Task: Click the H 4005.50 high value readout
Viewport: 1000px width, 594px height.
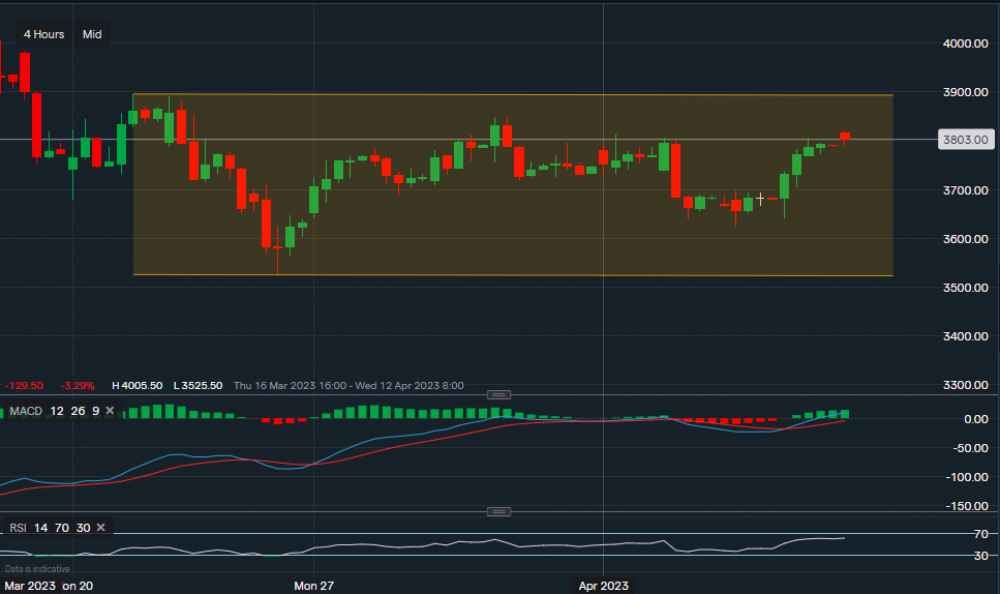Action: (139, 385)
